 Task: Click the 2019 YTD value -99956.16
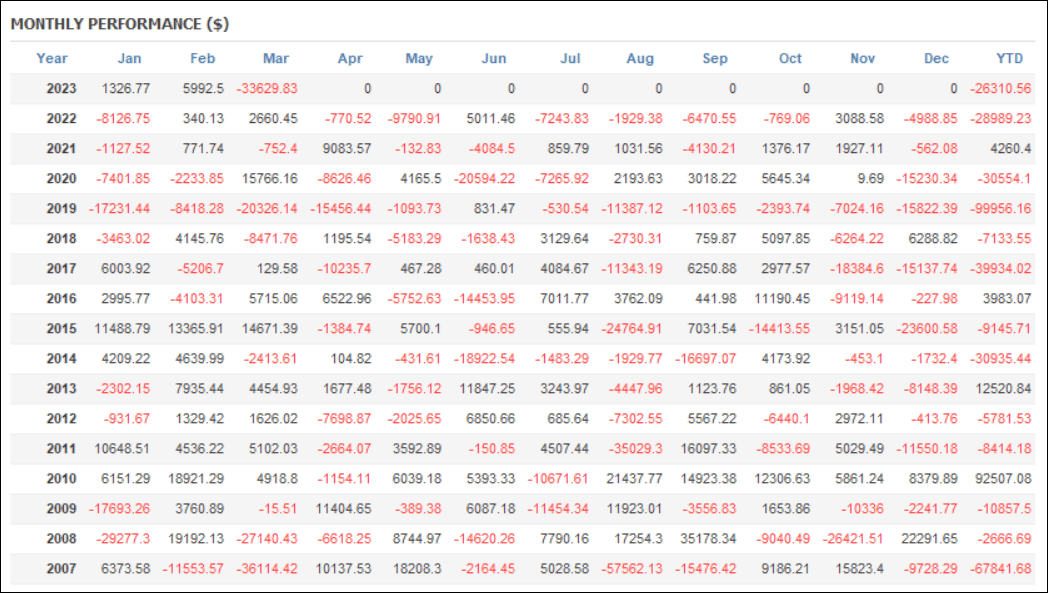click(999, 209)
